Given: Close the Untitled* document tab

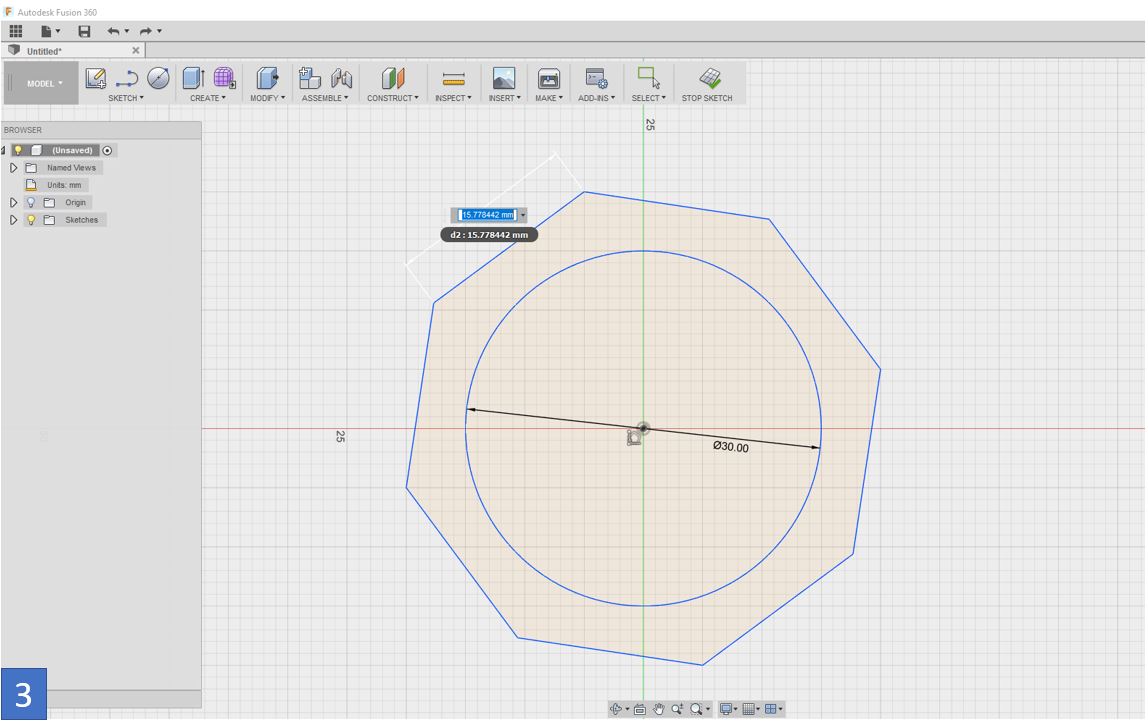Looking at the screenshot, I should click(x=135, y=50).
